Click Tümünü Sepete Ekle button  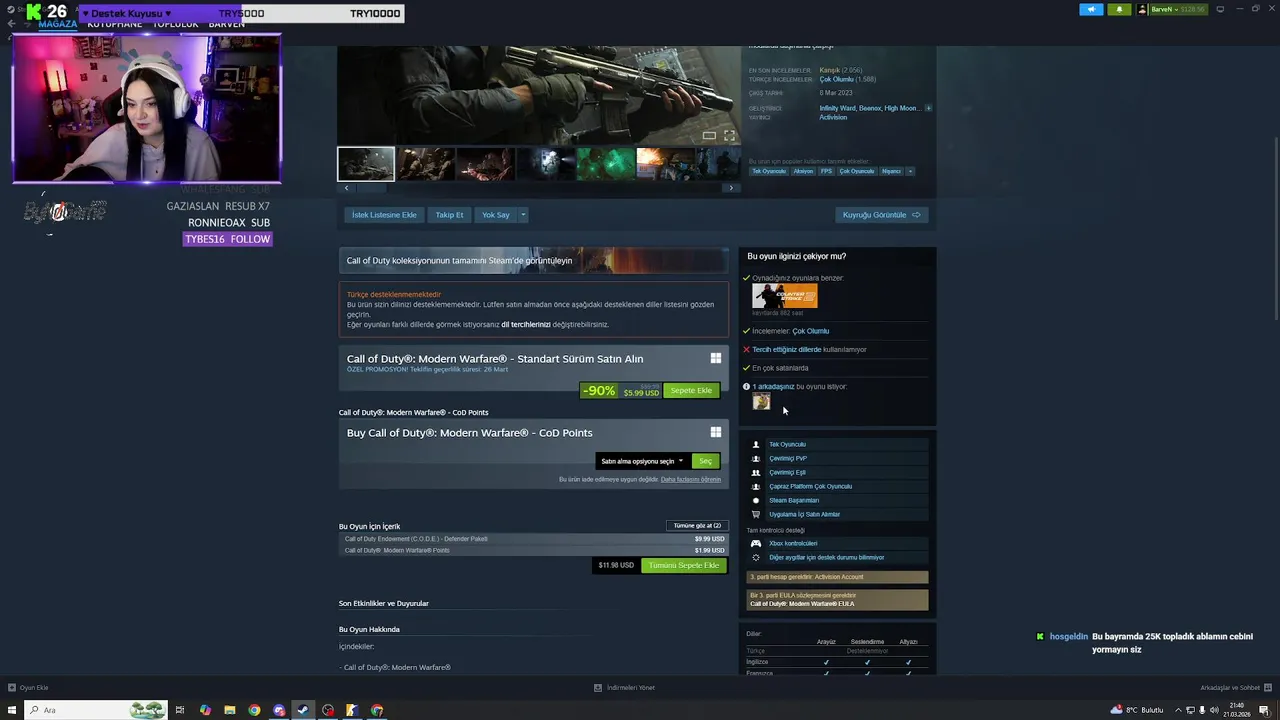[684, 565]
